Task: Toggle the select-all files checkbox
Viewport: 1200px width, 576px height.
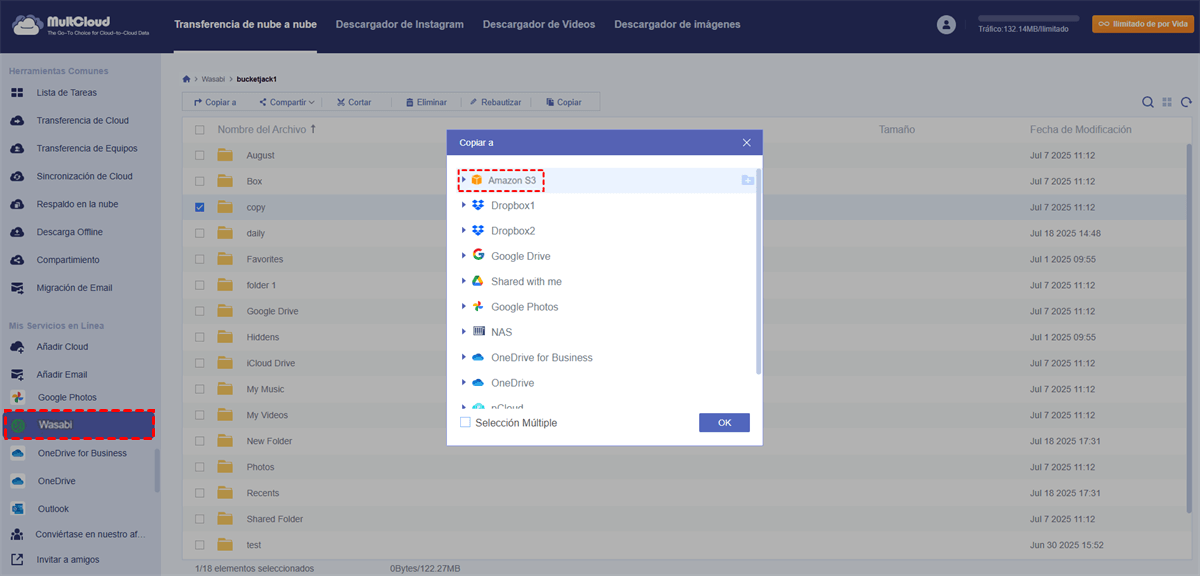Action: [x=200, y=130]
